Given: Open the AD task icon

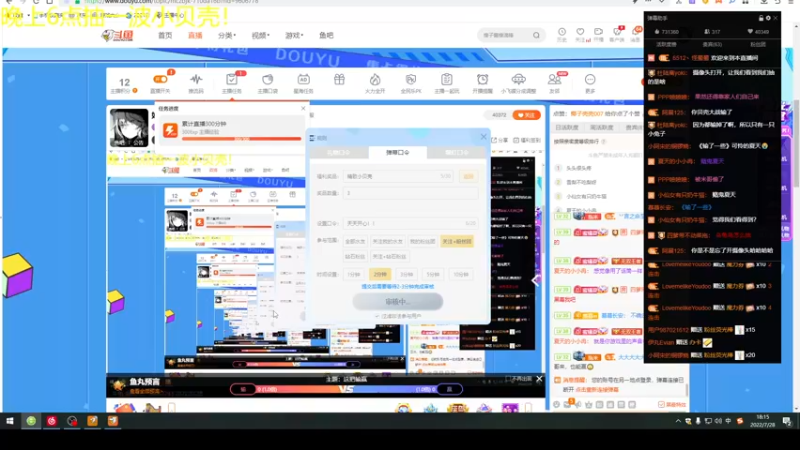Looking at the screenshot, I should tap(303, 80).
